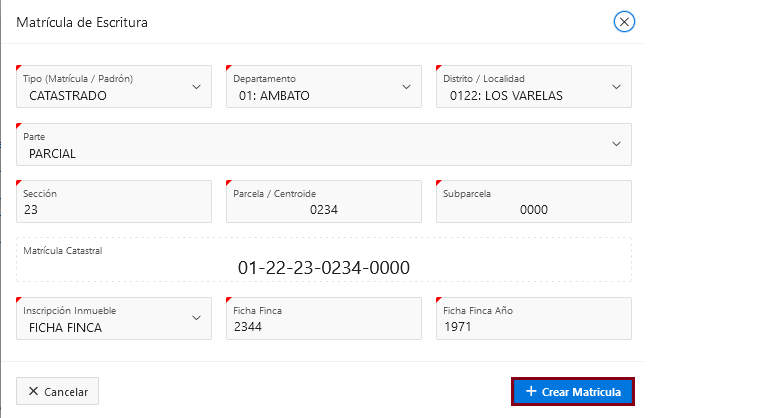Select Matrícula Catastral value 01-22-23-0234-0000
784x418 pixels.
[x=324, y=268]
